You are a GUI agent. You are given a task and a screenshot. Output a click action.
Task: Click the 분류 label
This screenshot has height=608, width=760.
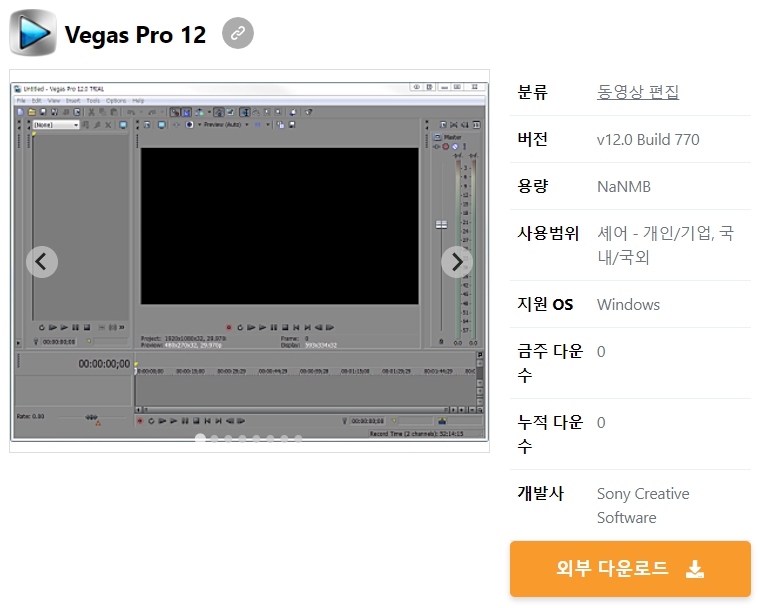532,92
